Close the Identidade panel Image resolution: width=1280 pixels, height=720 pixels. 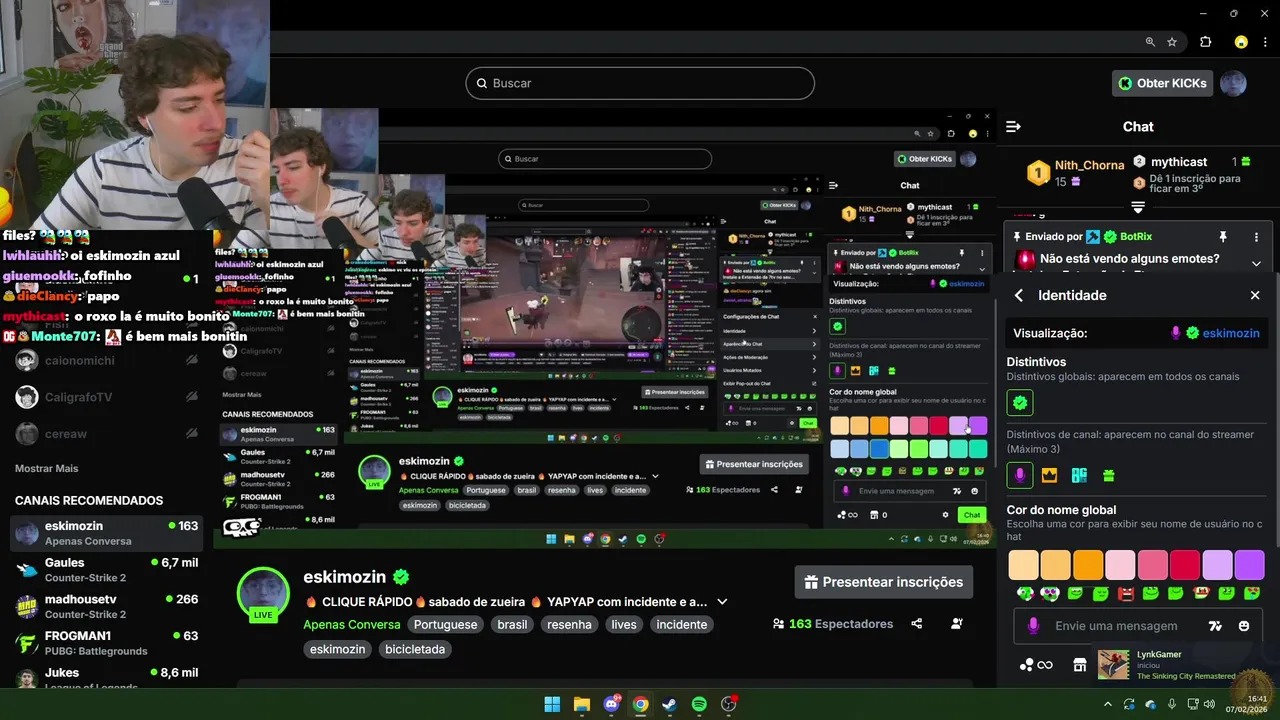point(1255,295)
